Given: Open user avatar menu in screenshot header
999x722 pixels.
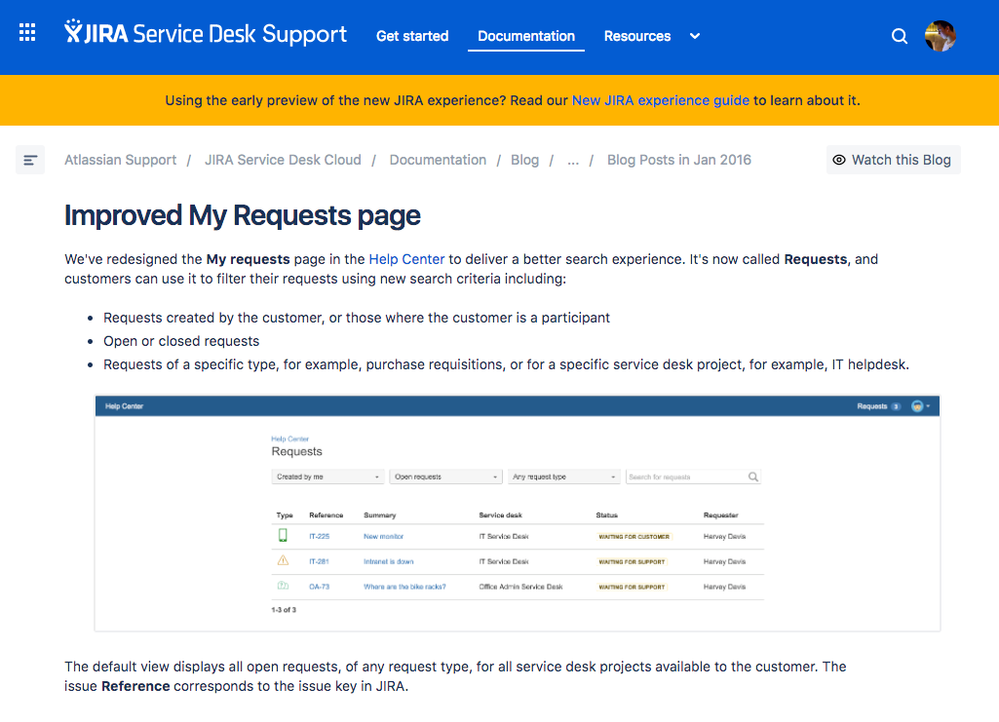Looking at the screenshot, I should [921, 406].
